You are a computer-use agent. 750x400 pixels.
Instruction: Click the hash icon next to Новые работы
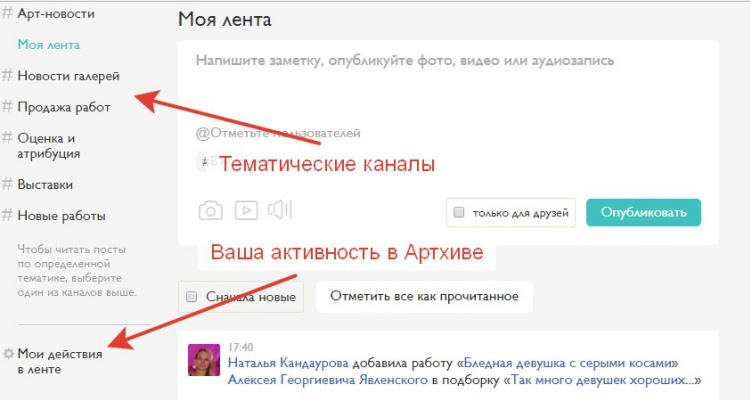tap(8, 216)
